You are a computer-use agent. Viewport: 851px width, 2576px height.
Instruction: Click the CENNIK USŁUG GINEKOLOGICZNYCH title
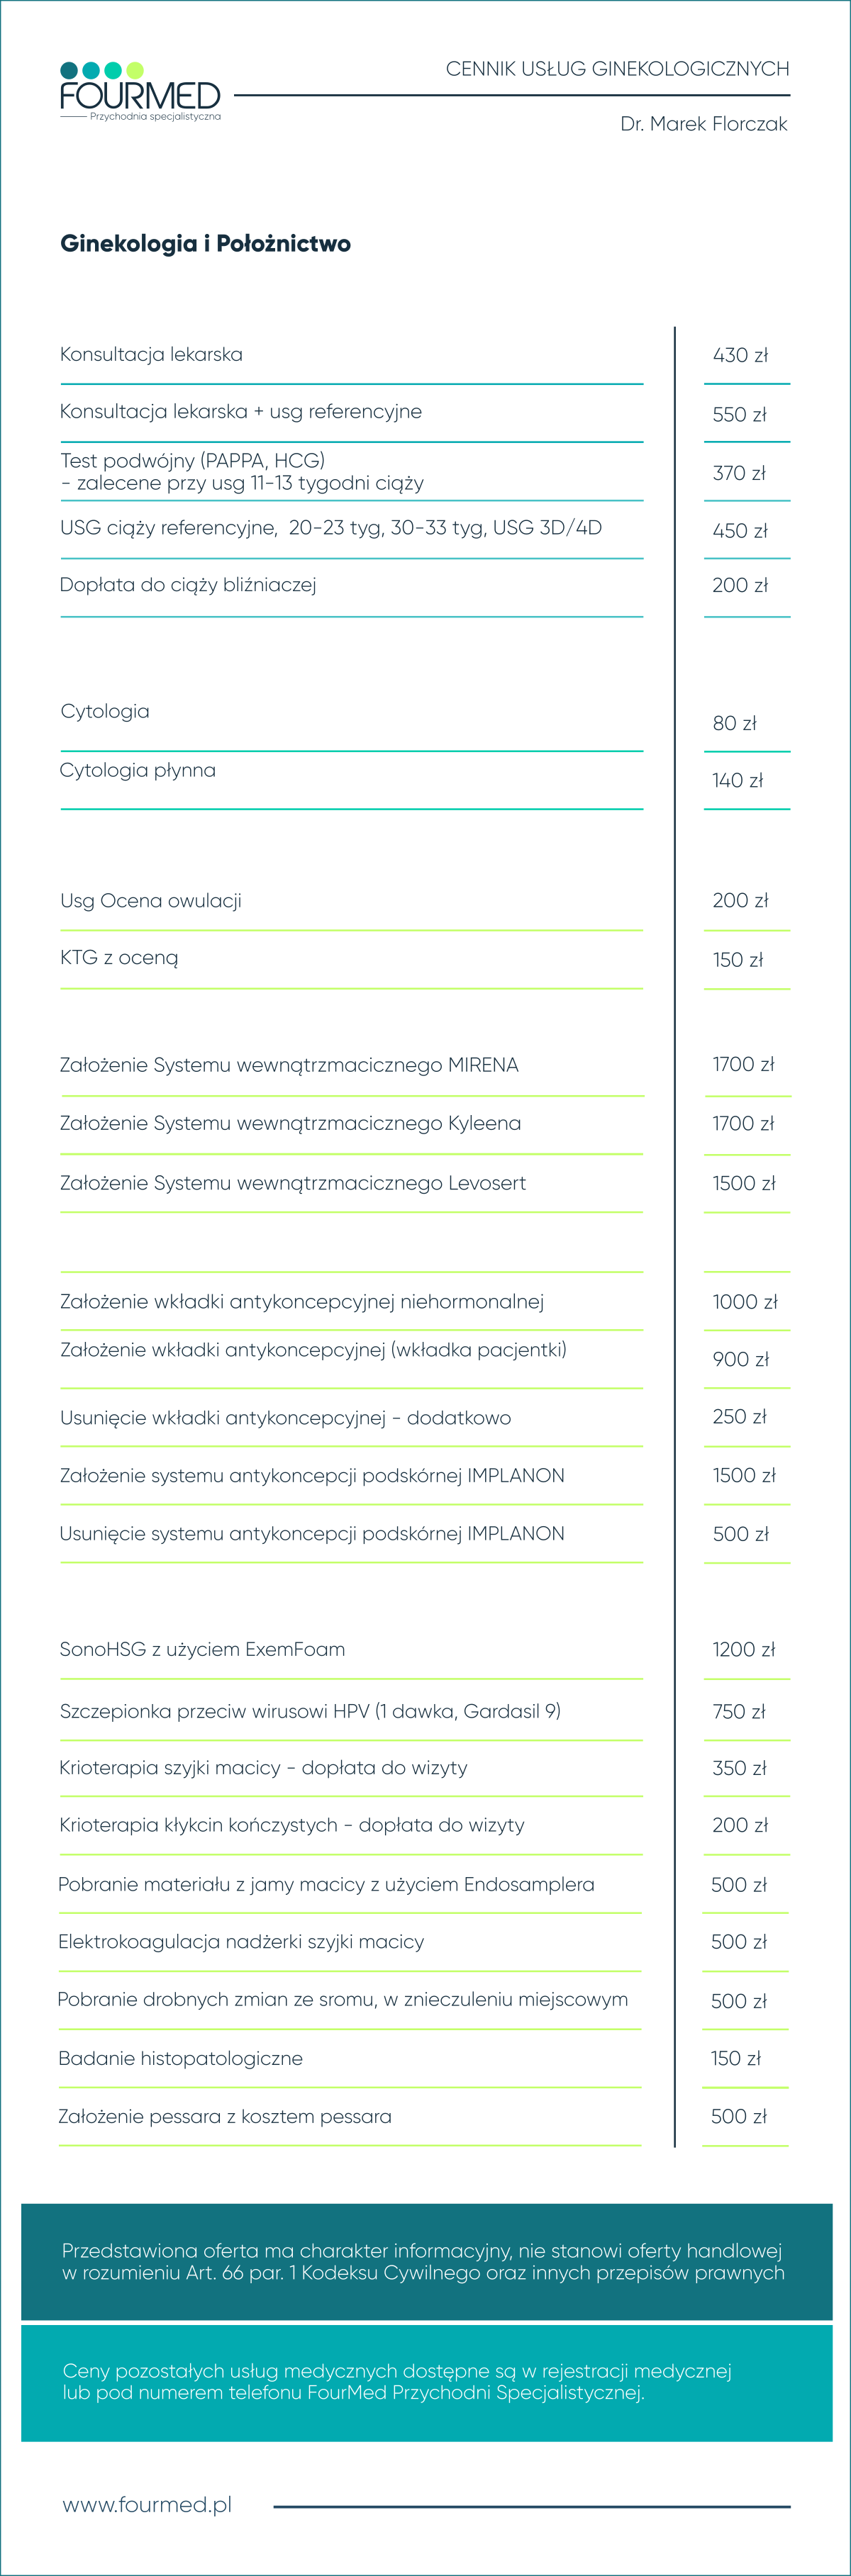click(x=617, y=69)
